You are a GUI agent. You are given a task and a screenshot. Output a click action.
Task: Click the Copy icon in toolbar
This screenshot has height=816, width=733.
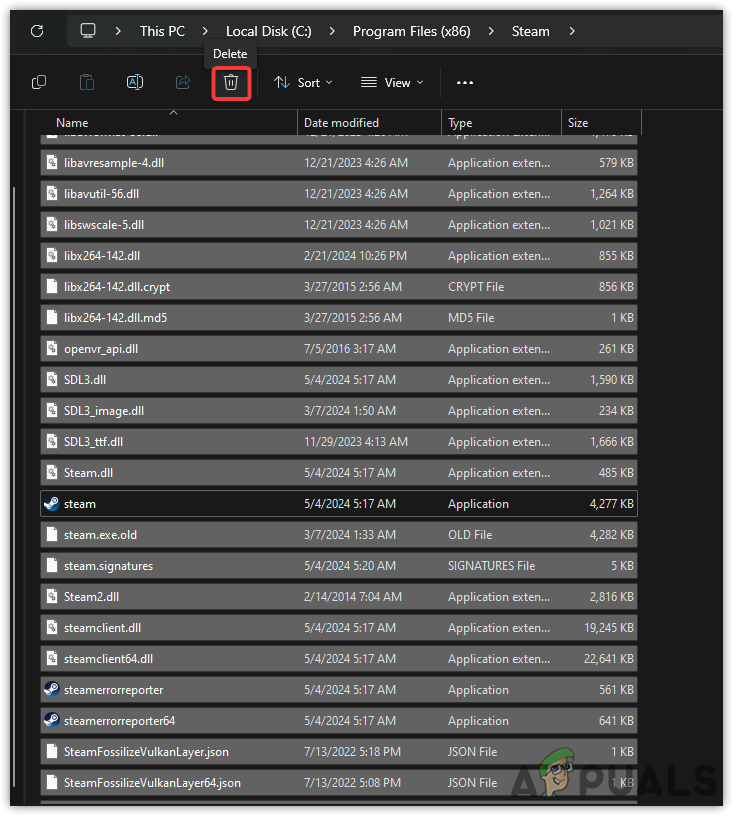tap(39, 82)
